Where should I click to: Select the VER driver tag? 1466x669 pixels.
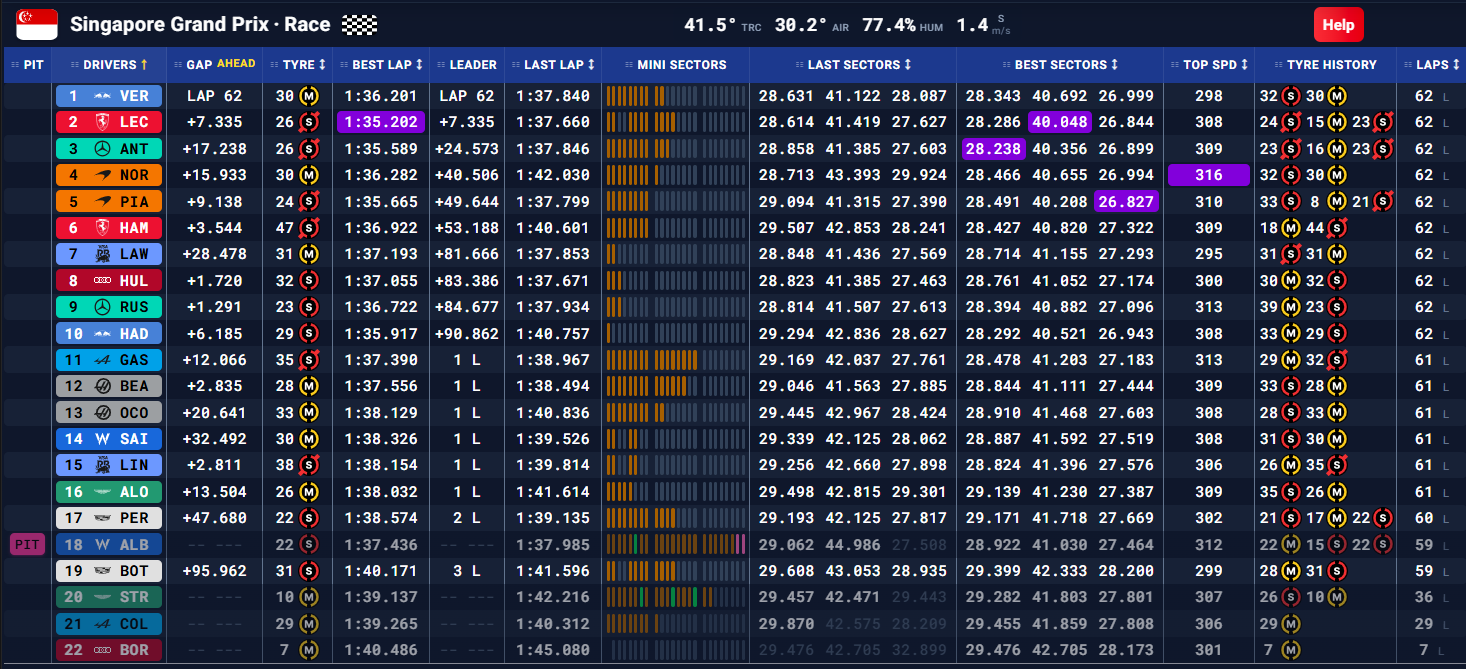[109, 96]
